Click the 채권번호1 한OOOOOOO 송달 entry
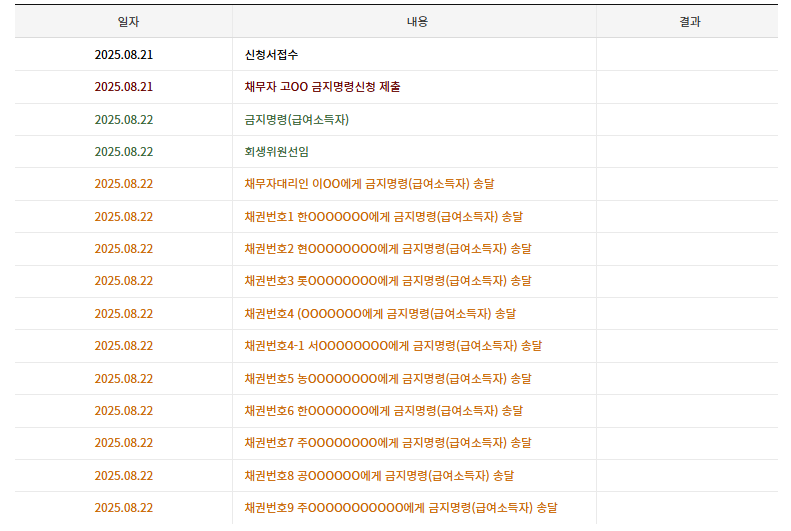Image resolution: width=791 pixels, height=531 pixels. (383, 217)
